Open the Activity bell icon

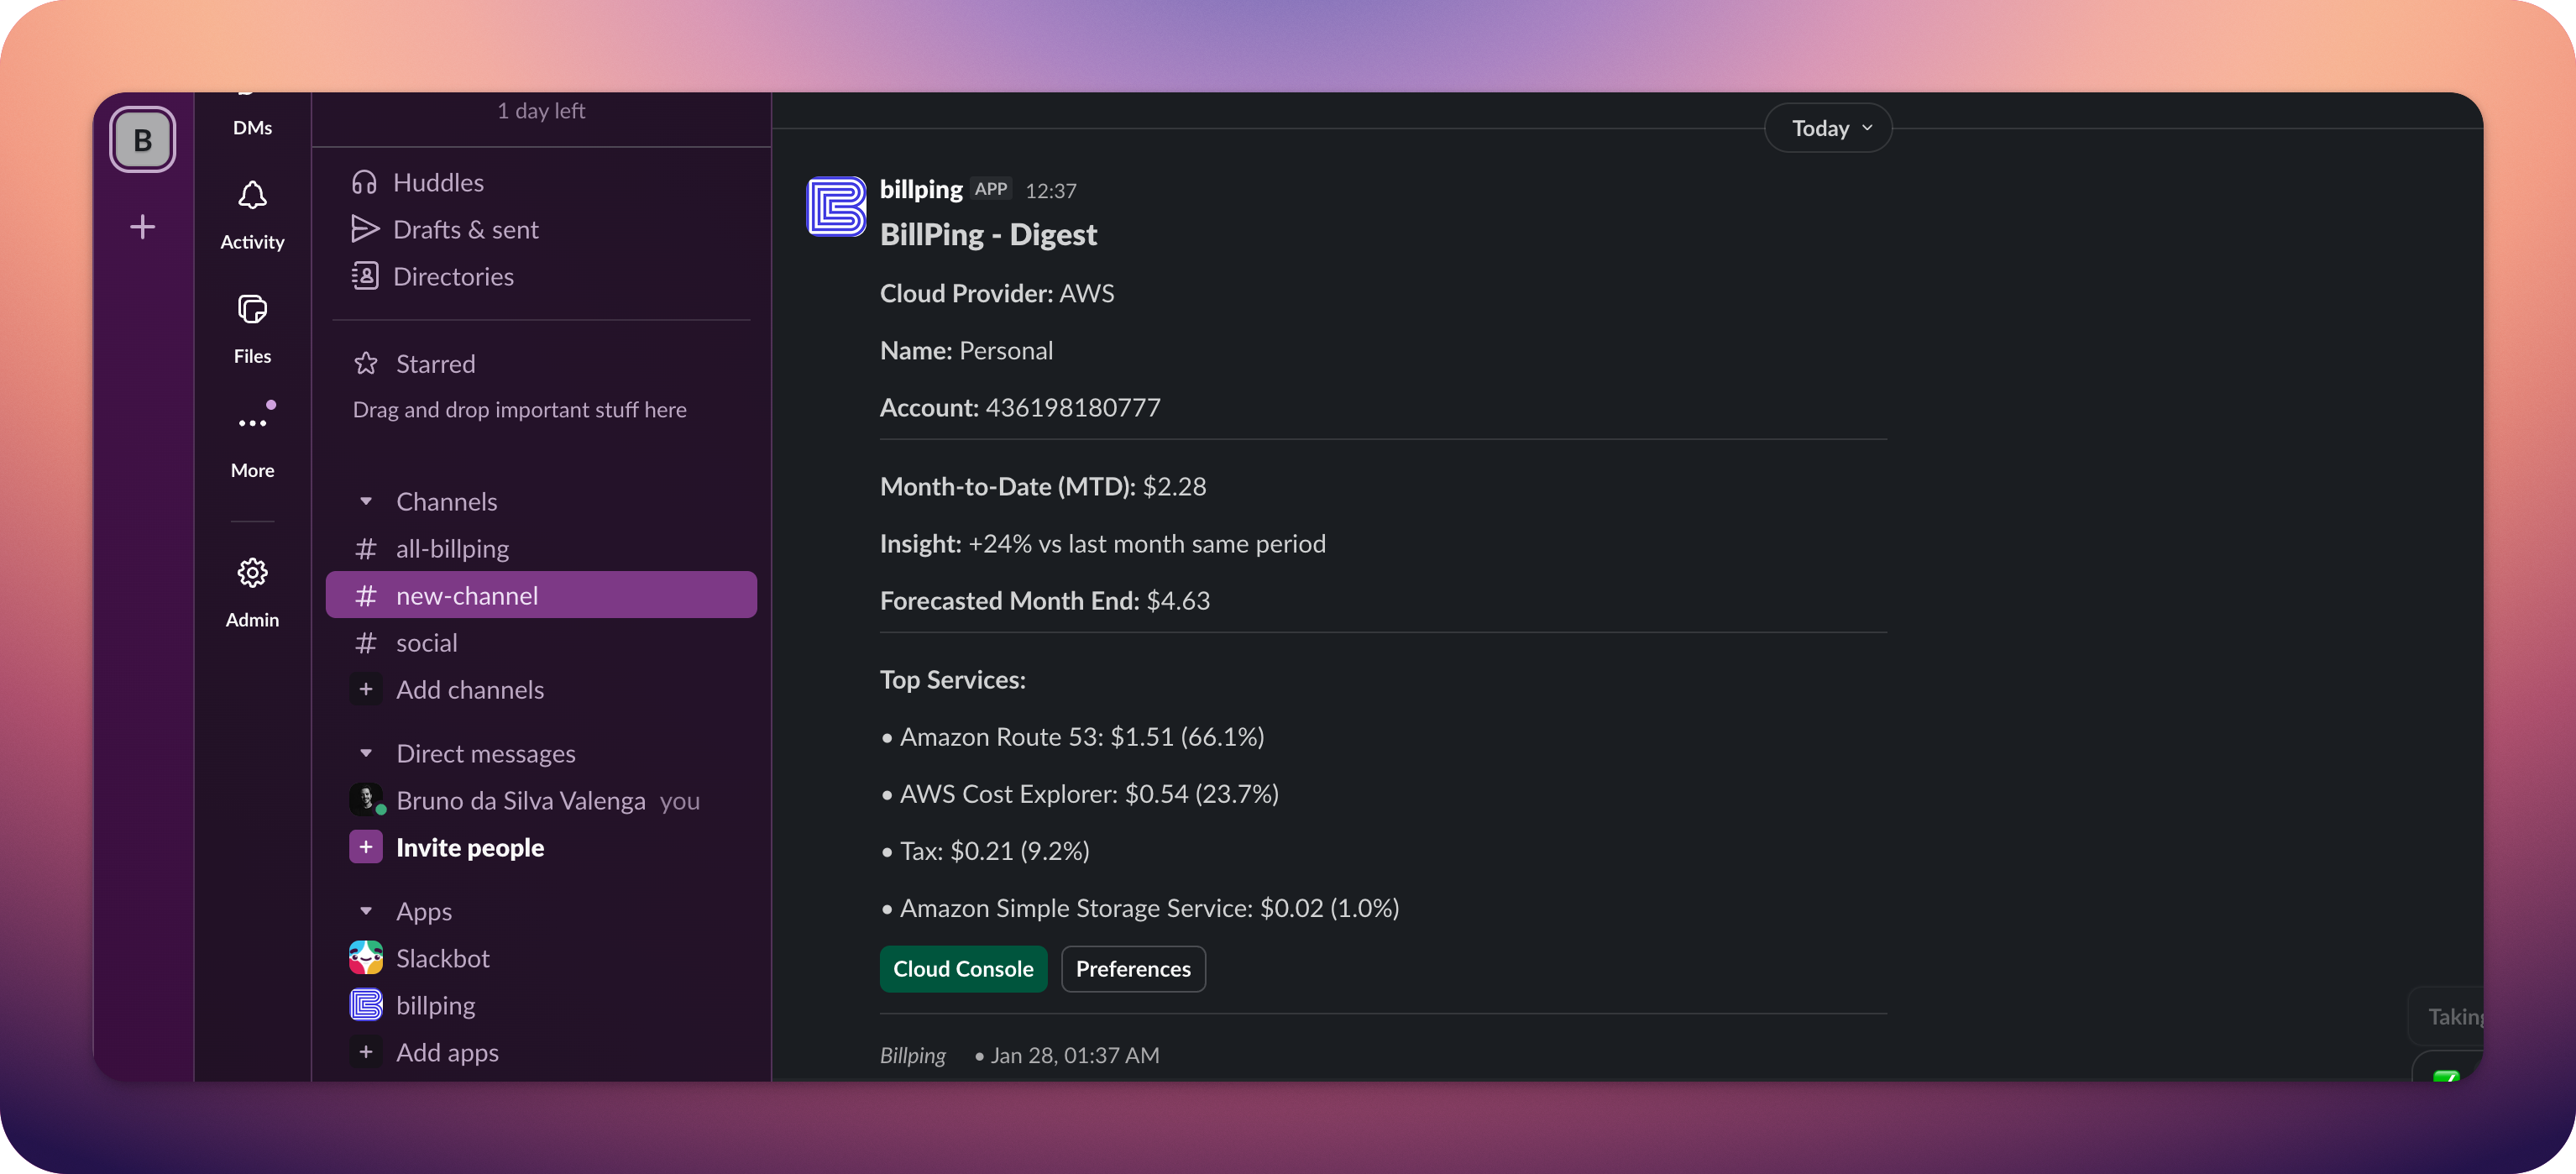coord(252,196)
